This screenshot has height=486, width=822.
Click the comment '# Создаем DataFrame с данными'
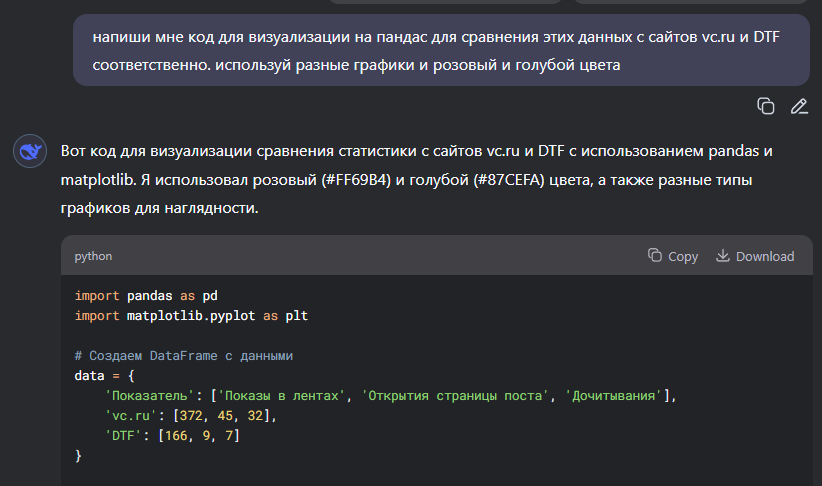coord(183,355)
